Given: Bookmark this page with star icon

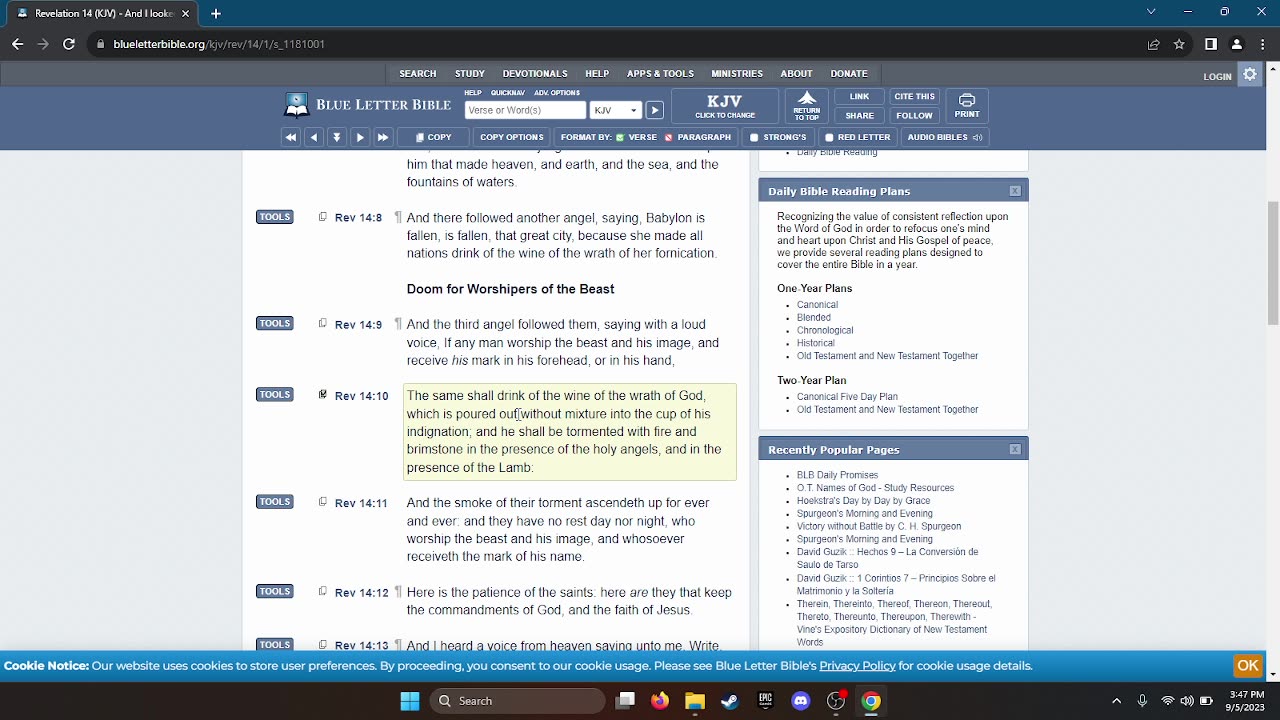Looking at the screenshot, I should [1179, 44].
